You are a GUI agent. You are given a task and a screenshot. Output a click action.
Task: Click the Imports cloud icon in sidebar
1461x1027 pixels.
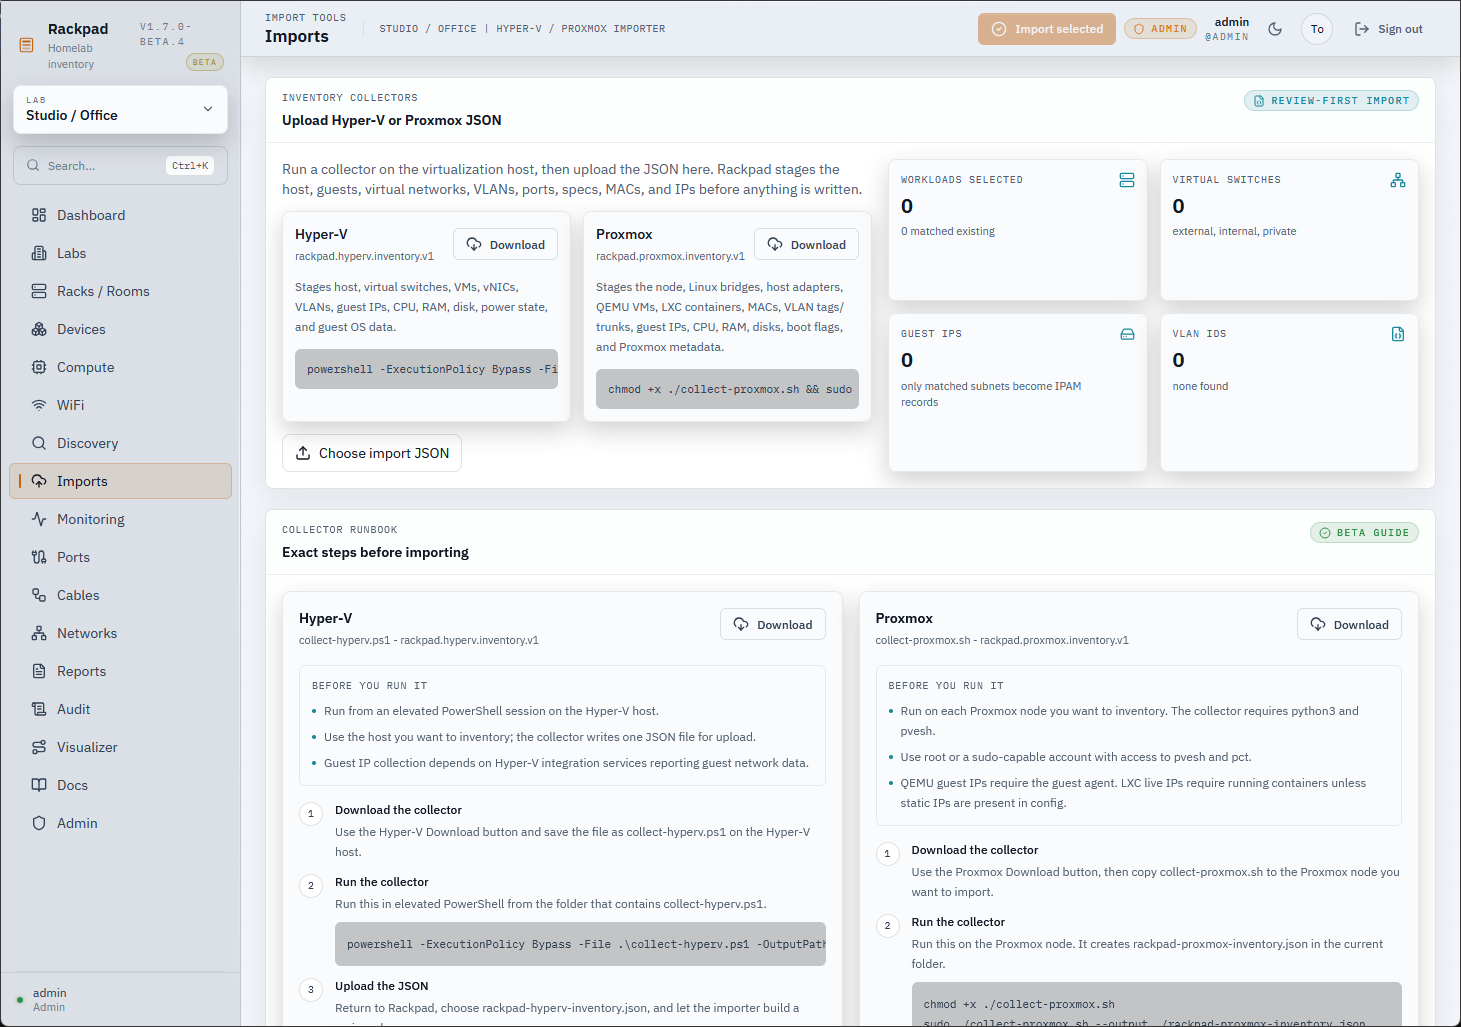pyautogui.click(x=39, y=481)
